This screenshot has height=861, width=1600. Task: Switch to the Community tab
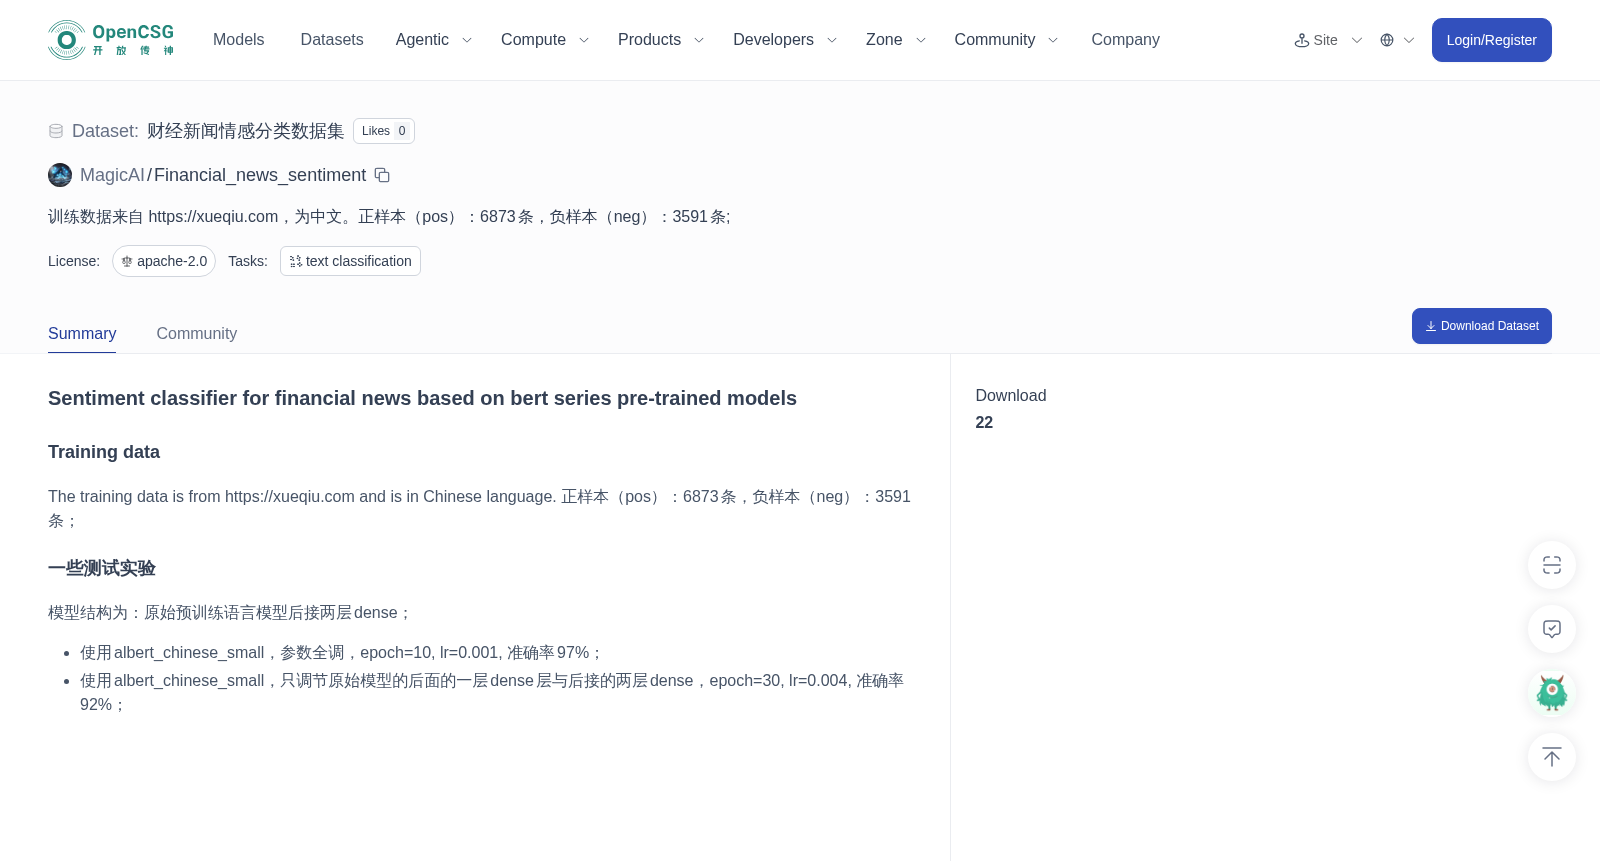point(196,334)
